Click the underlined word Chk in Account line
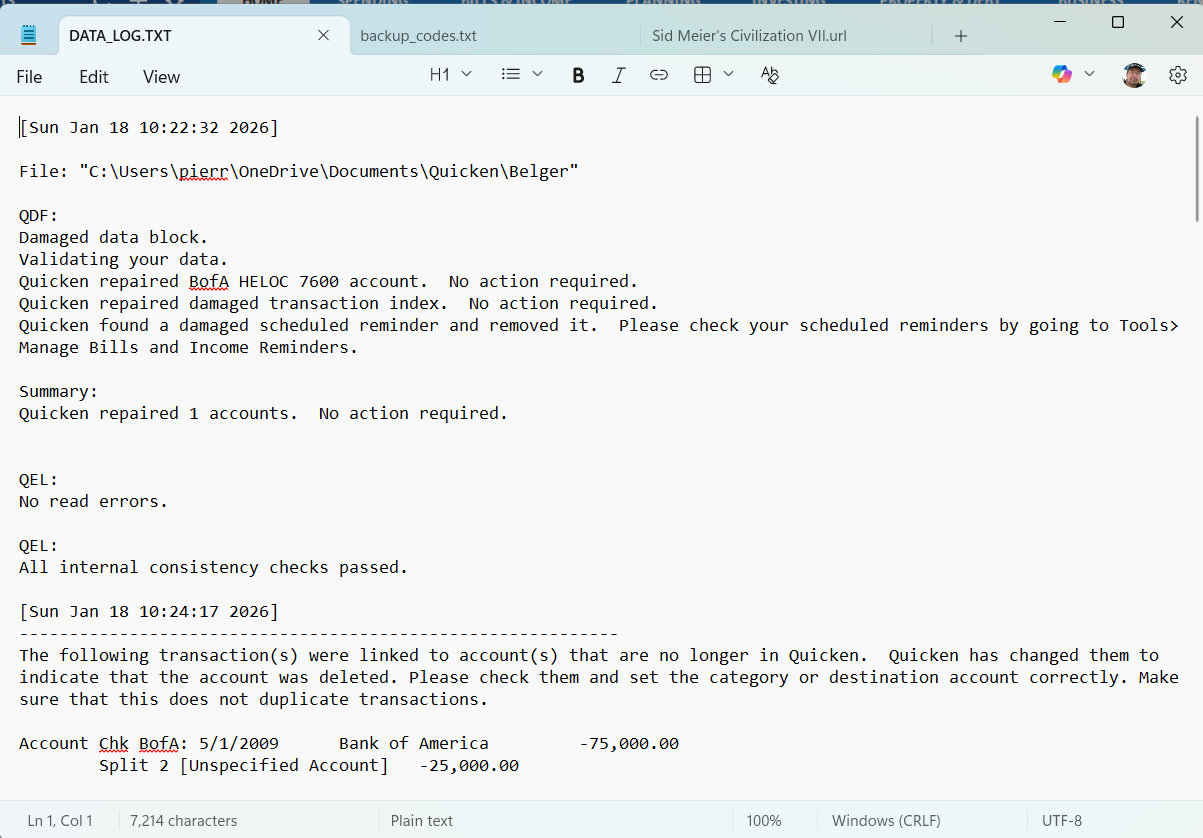This screenshot has height=838, width=1203. coord(114,744)
